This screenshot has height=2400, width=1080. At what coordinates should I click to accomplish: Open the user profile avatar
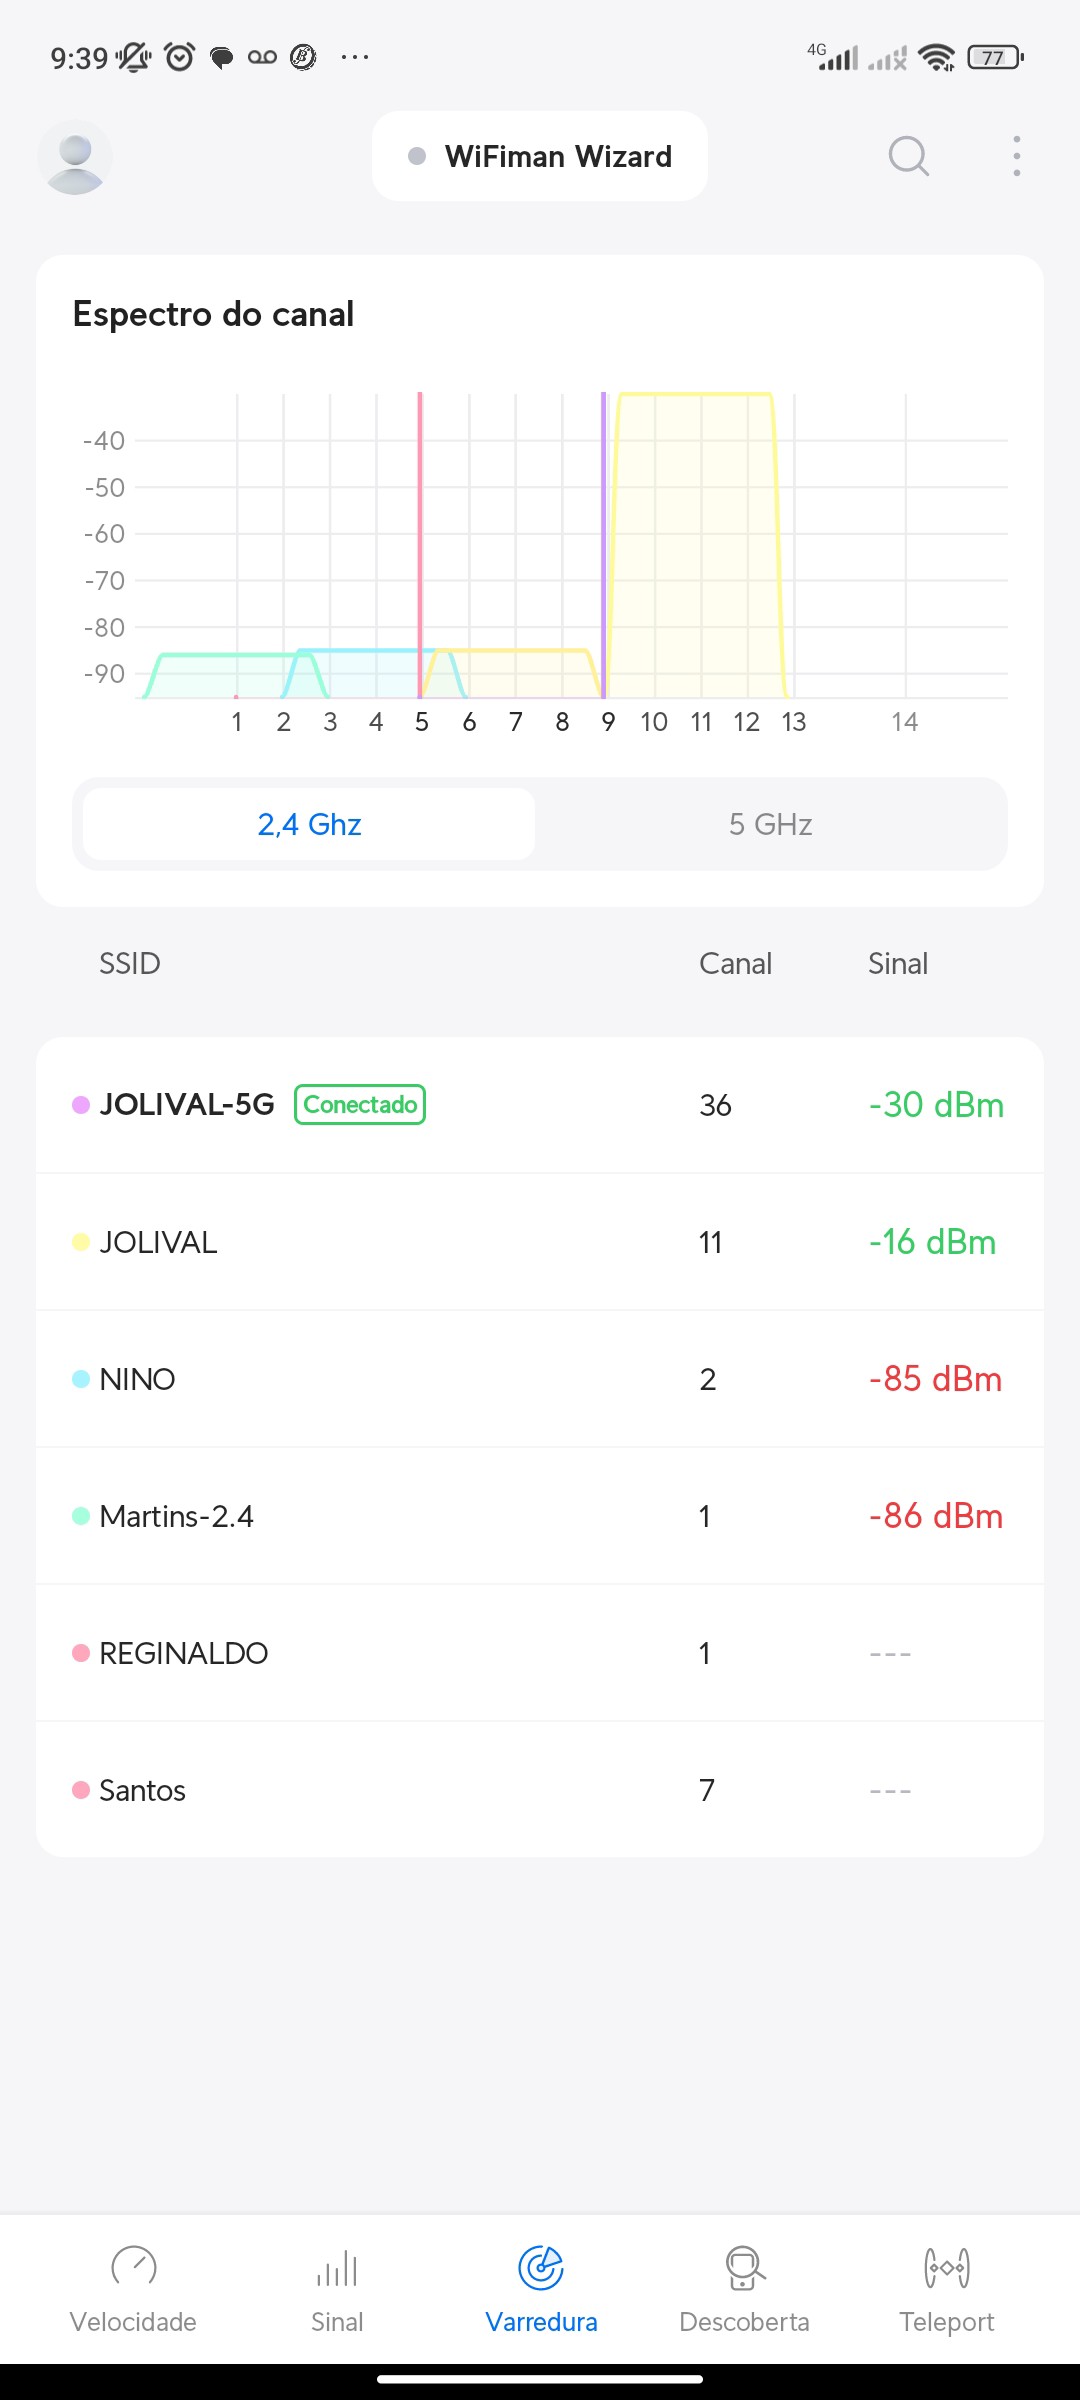tap(75, 157)
